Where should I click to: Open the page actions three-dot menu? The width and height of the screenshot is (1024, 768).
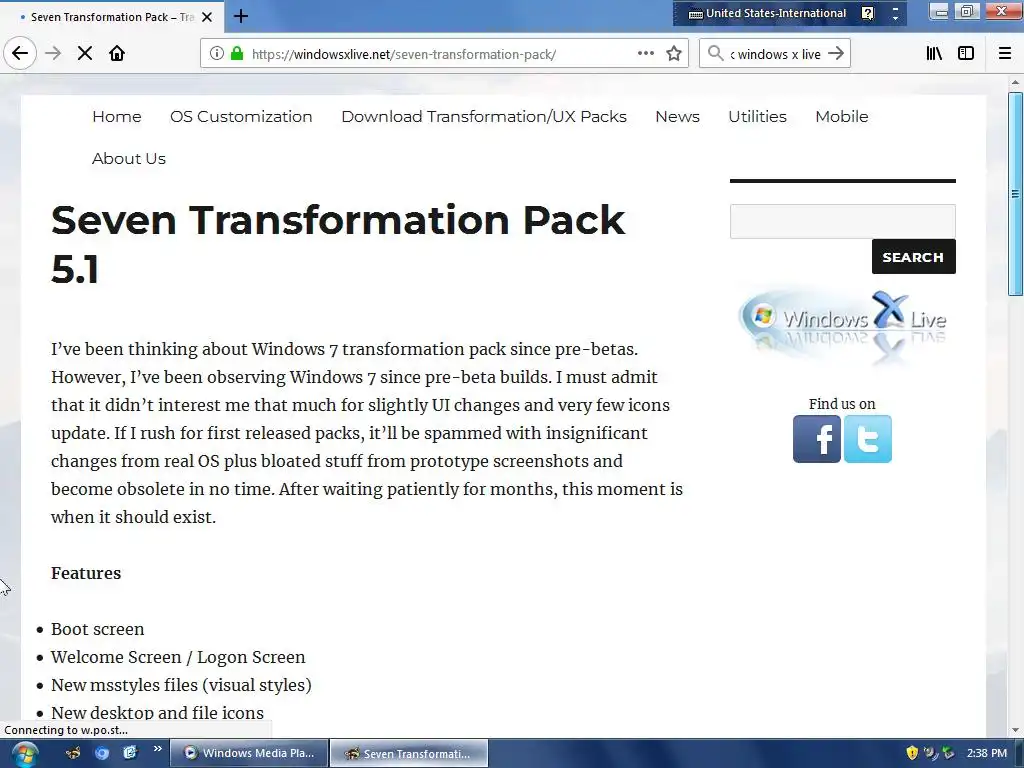pos(645,54)
